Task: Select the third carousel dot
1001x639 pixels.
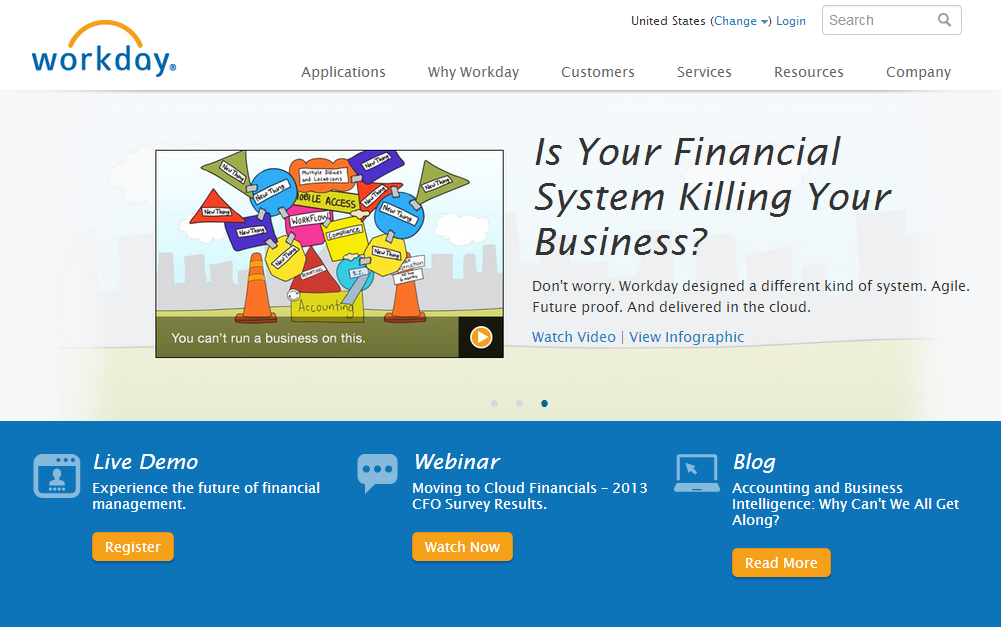Action: coord(544,403)
